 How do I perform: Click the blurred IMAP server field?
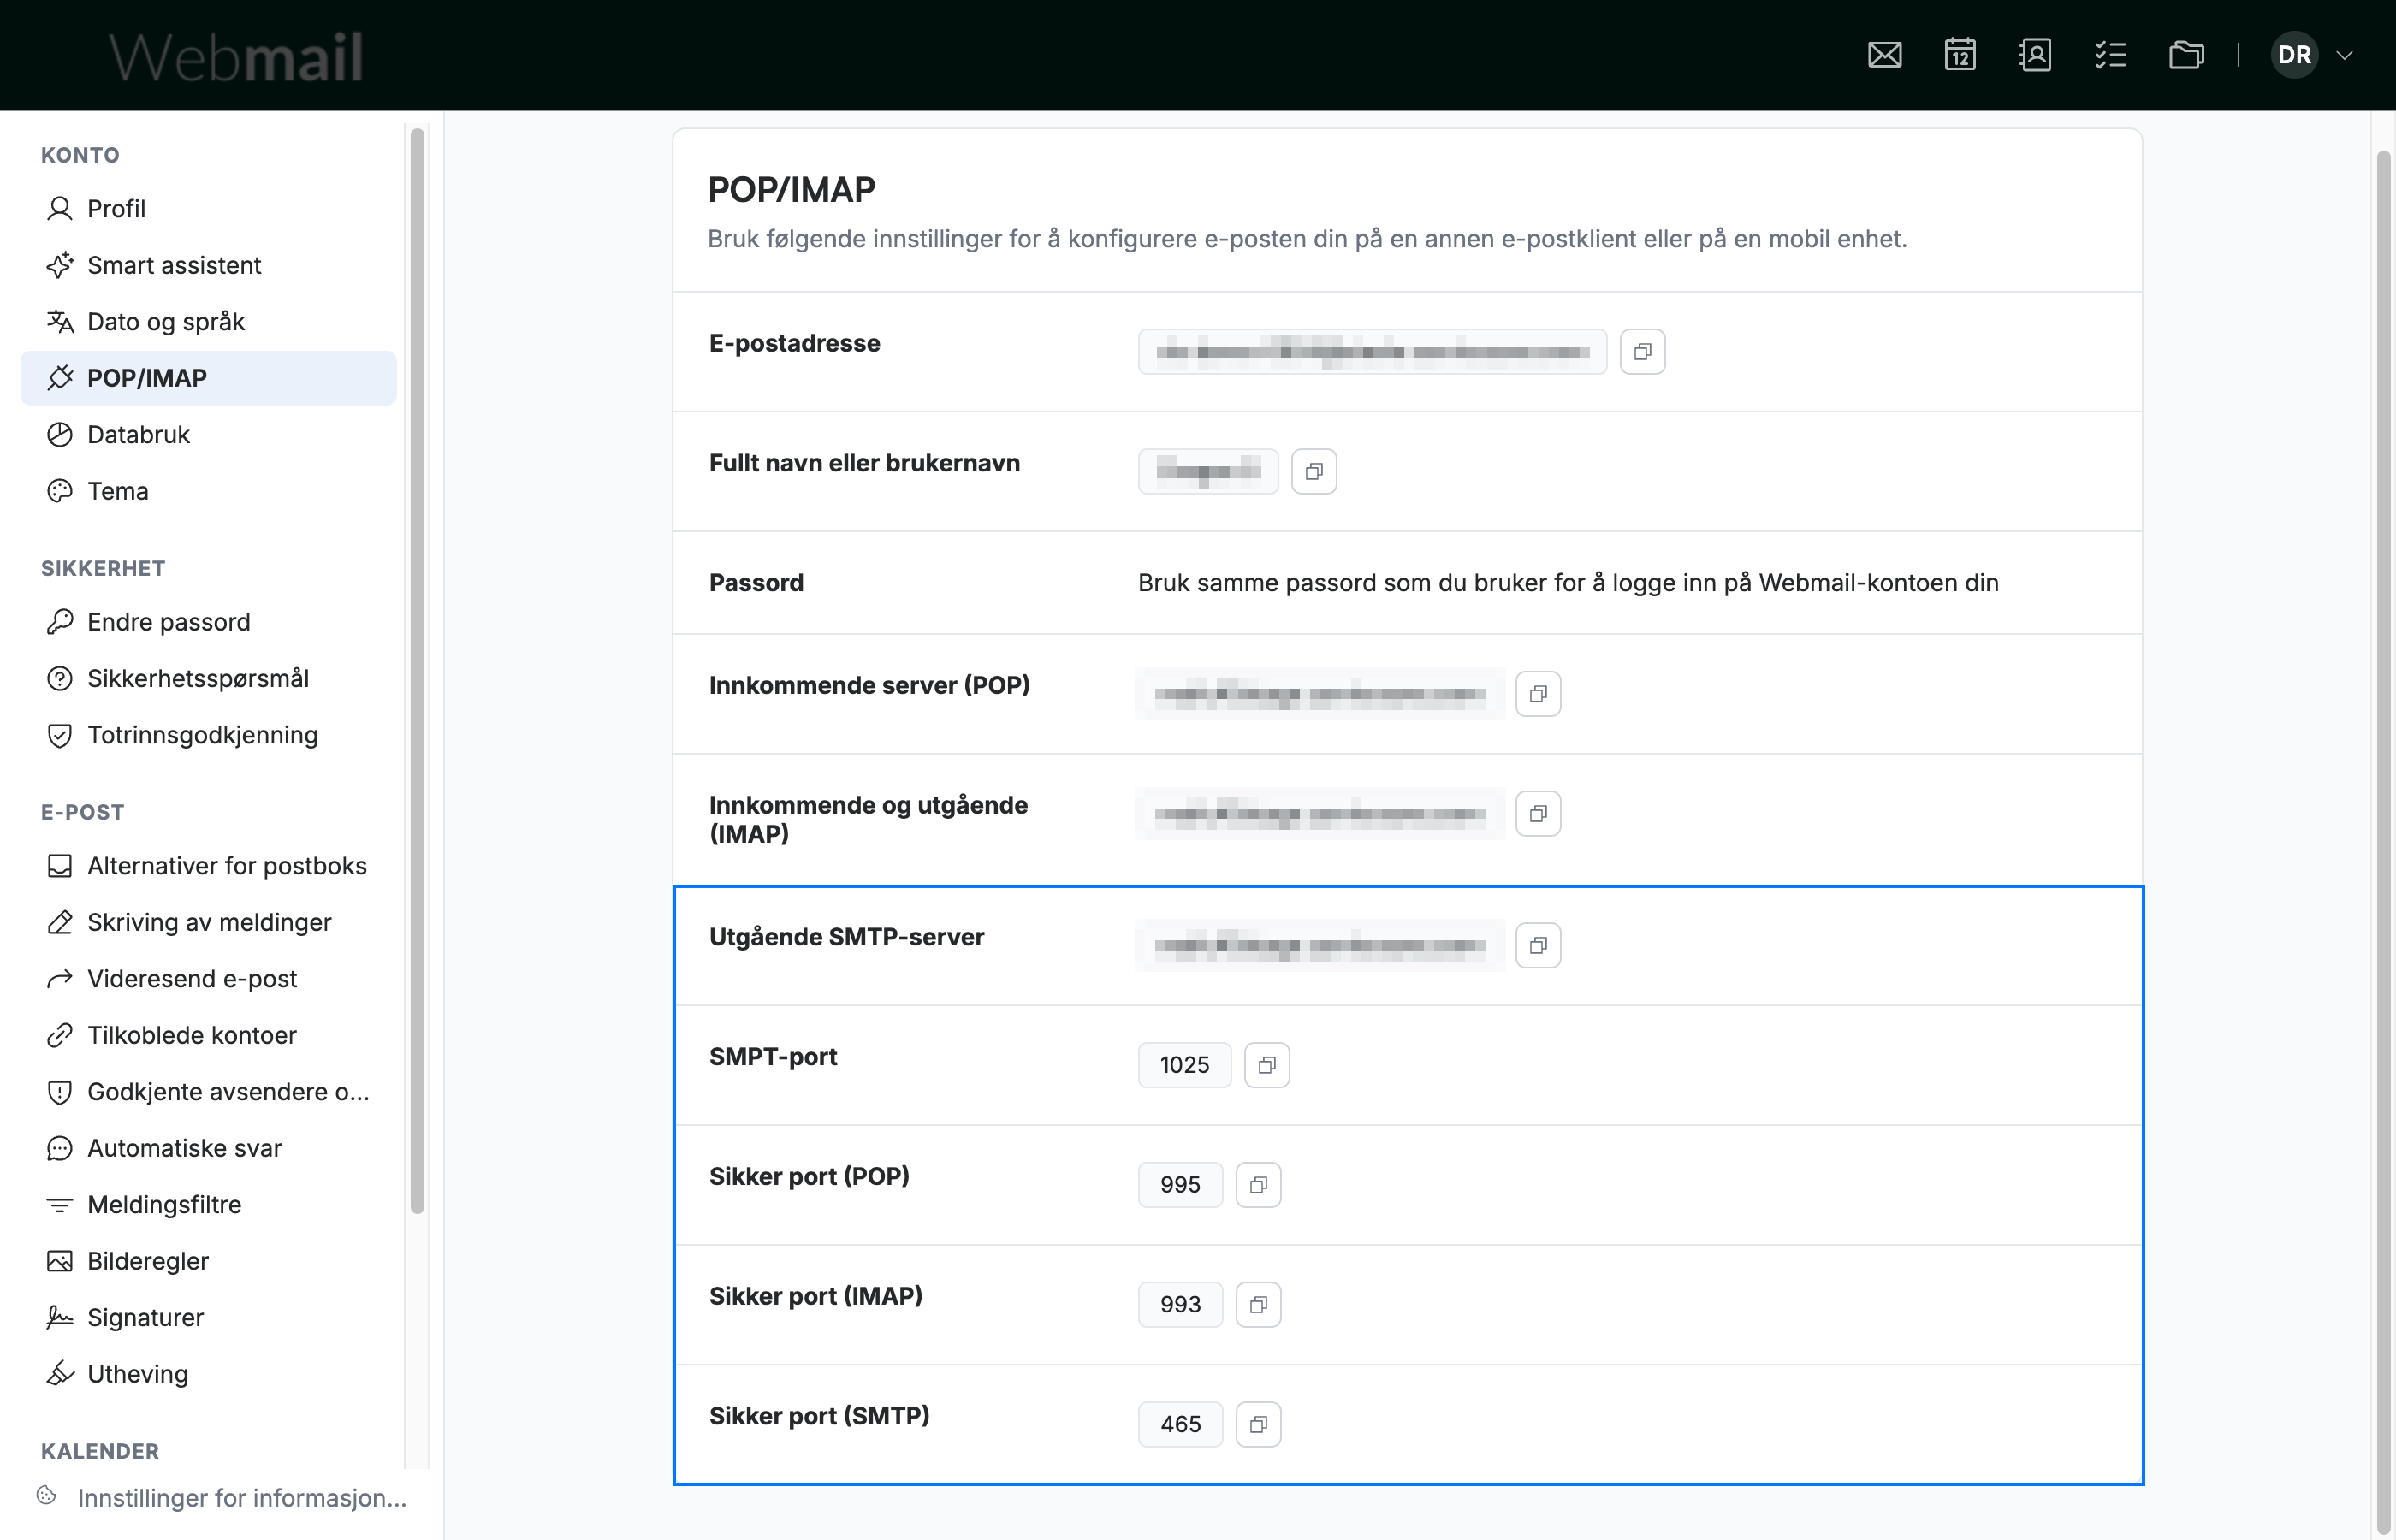(1320, 814)
